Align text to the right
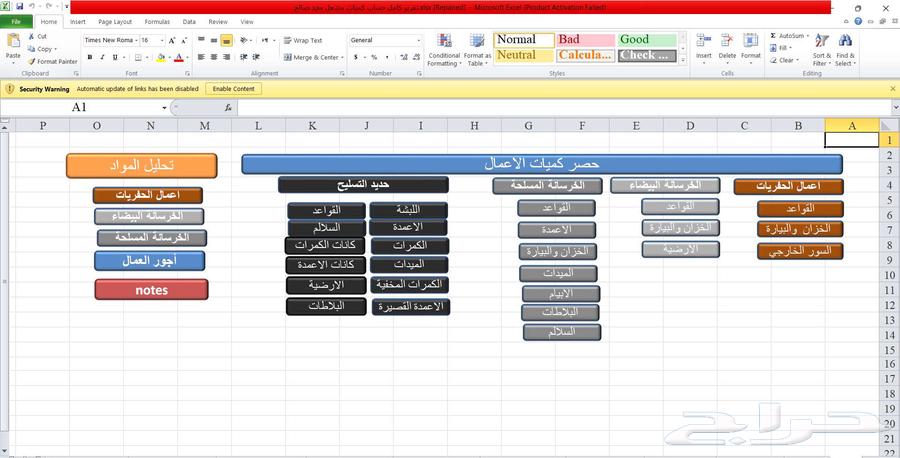The width and height of the screenshot is (900, 458). 226,57
